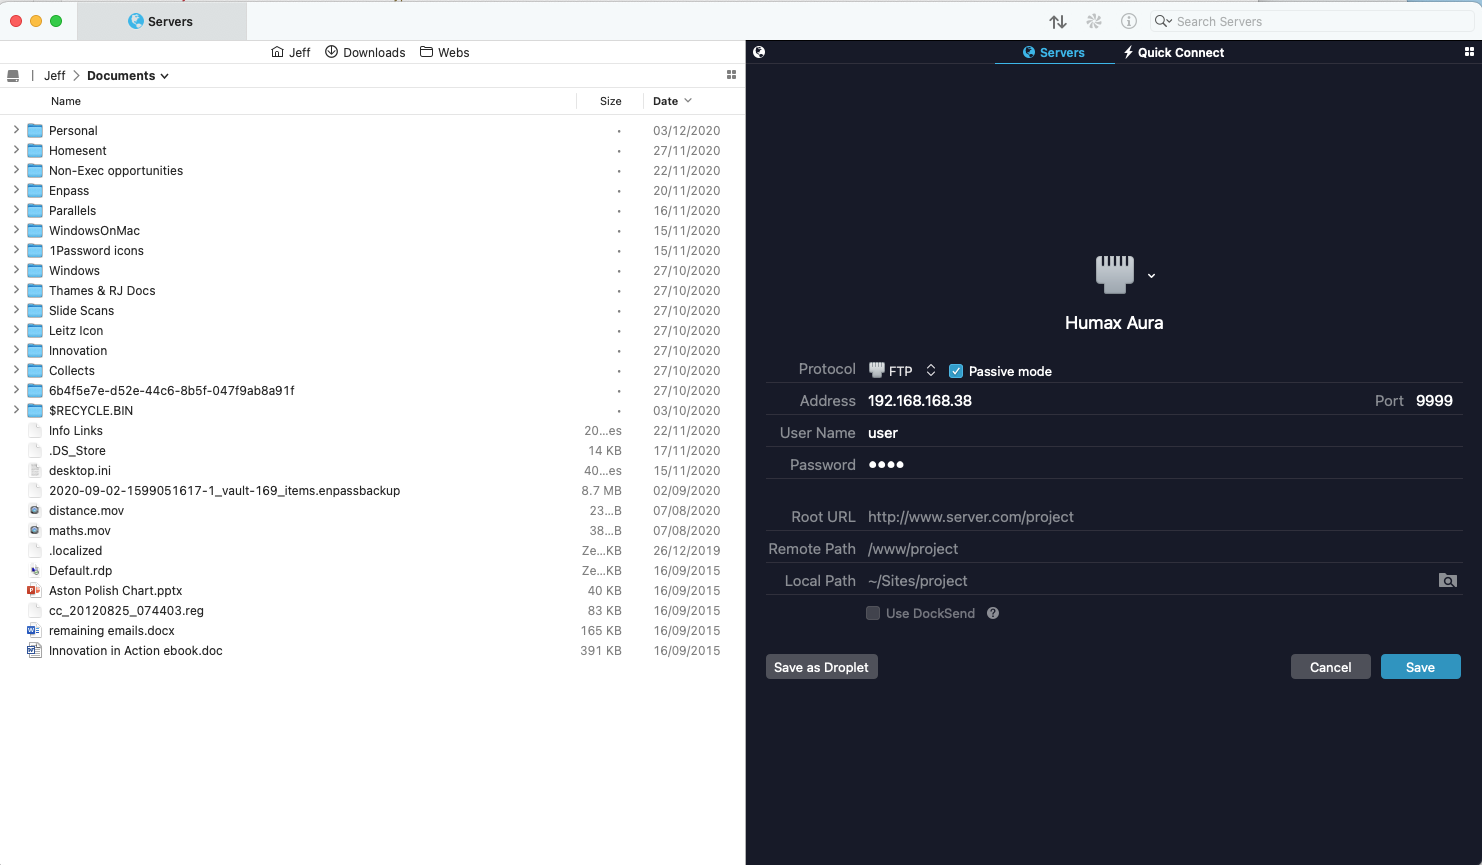This screenshot has height=865, width=1482.
Task: Open the DockSend help question mark
Action: [993, 613]
